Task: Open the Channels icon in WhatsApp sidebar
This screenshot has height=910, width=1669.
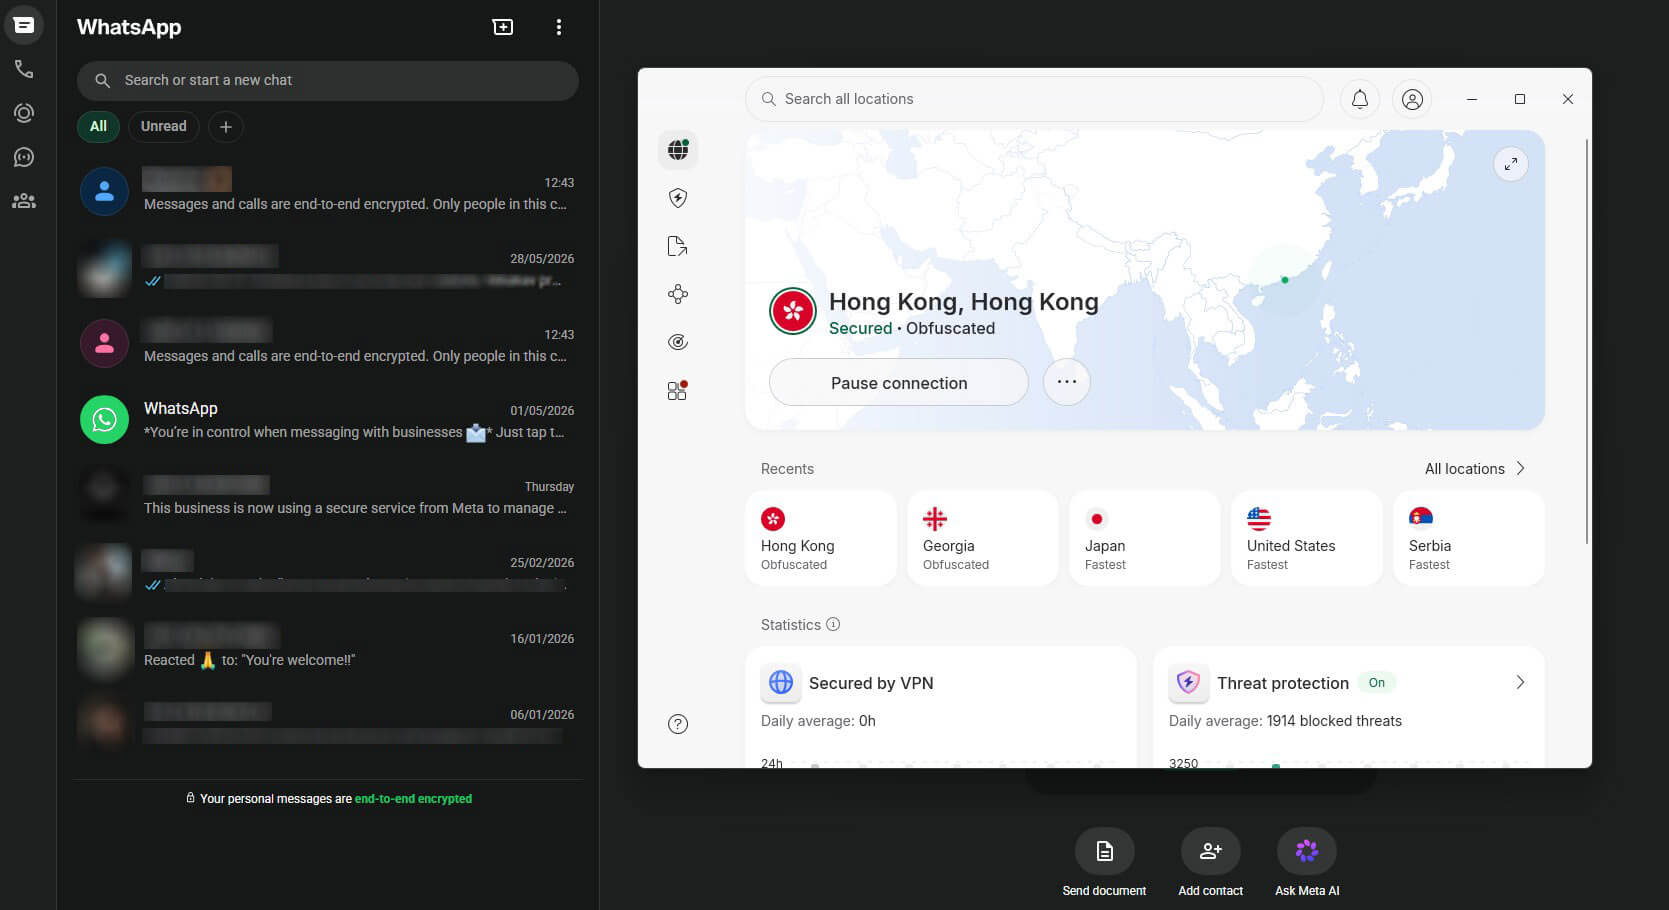Action: tap(24, 157)
